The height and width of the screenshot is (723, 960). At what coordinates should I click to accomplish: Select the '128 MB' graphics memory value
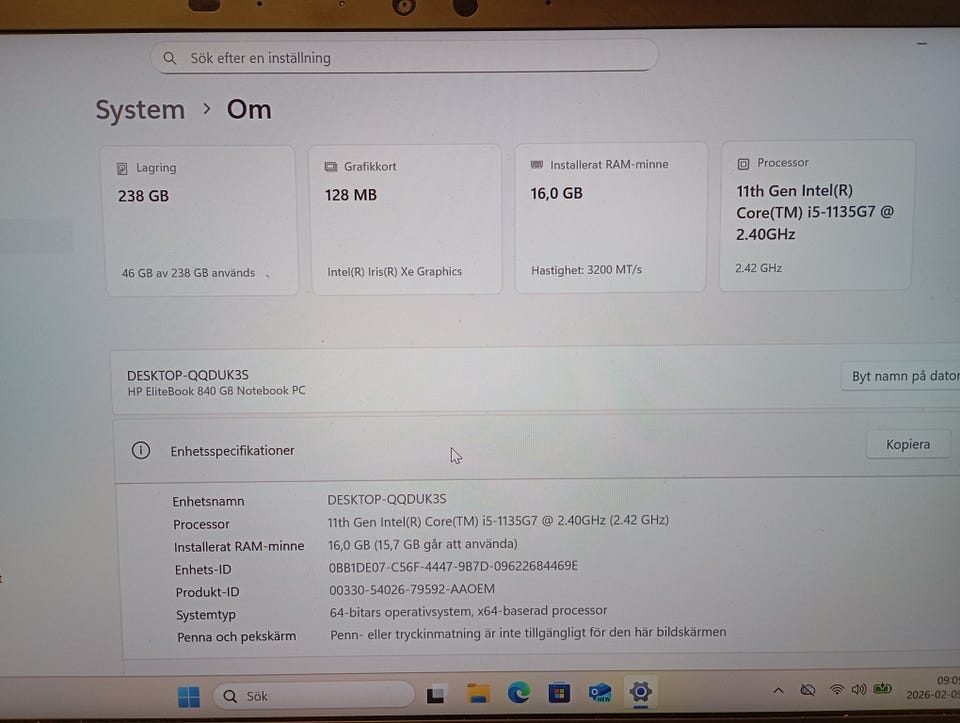[350, 195]
